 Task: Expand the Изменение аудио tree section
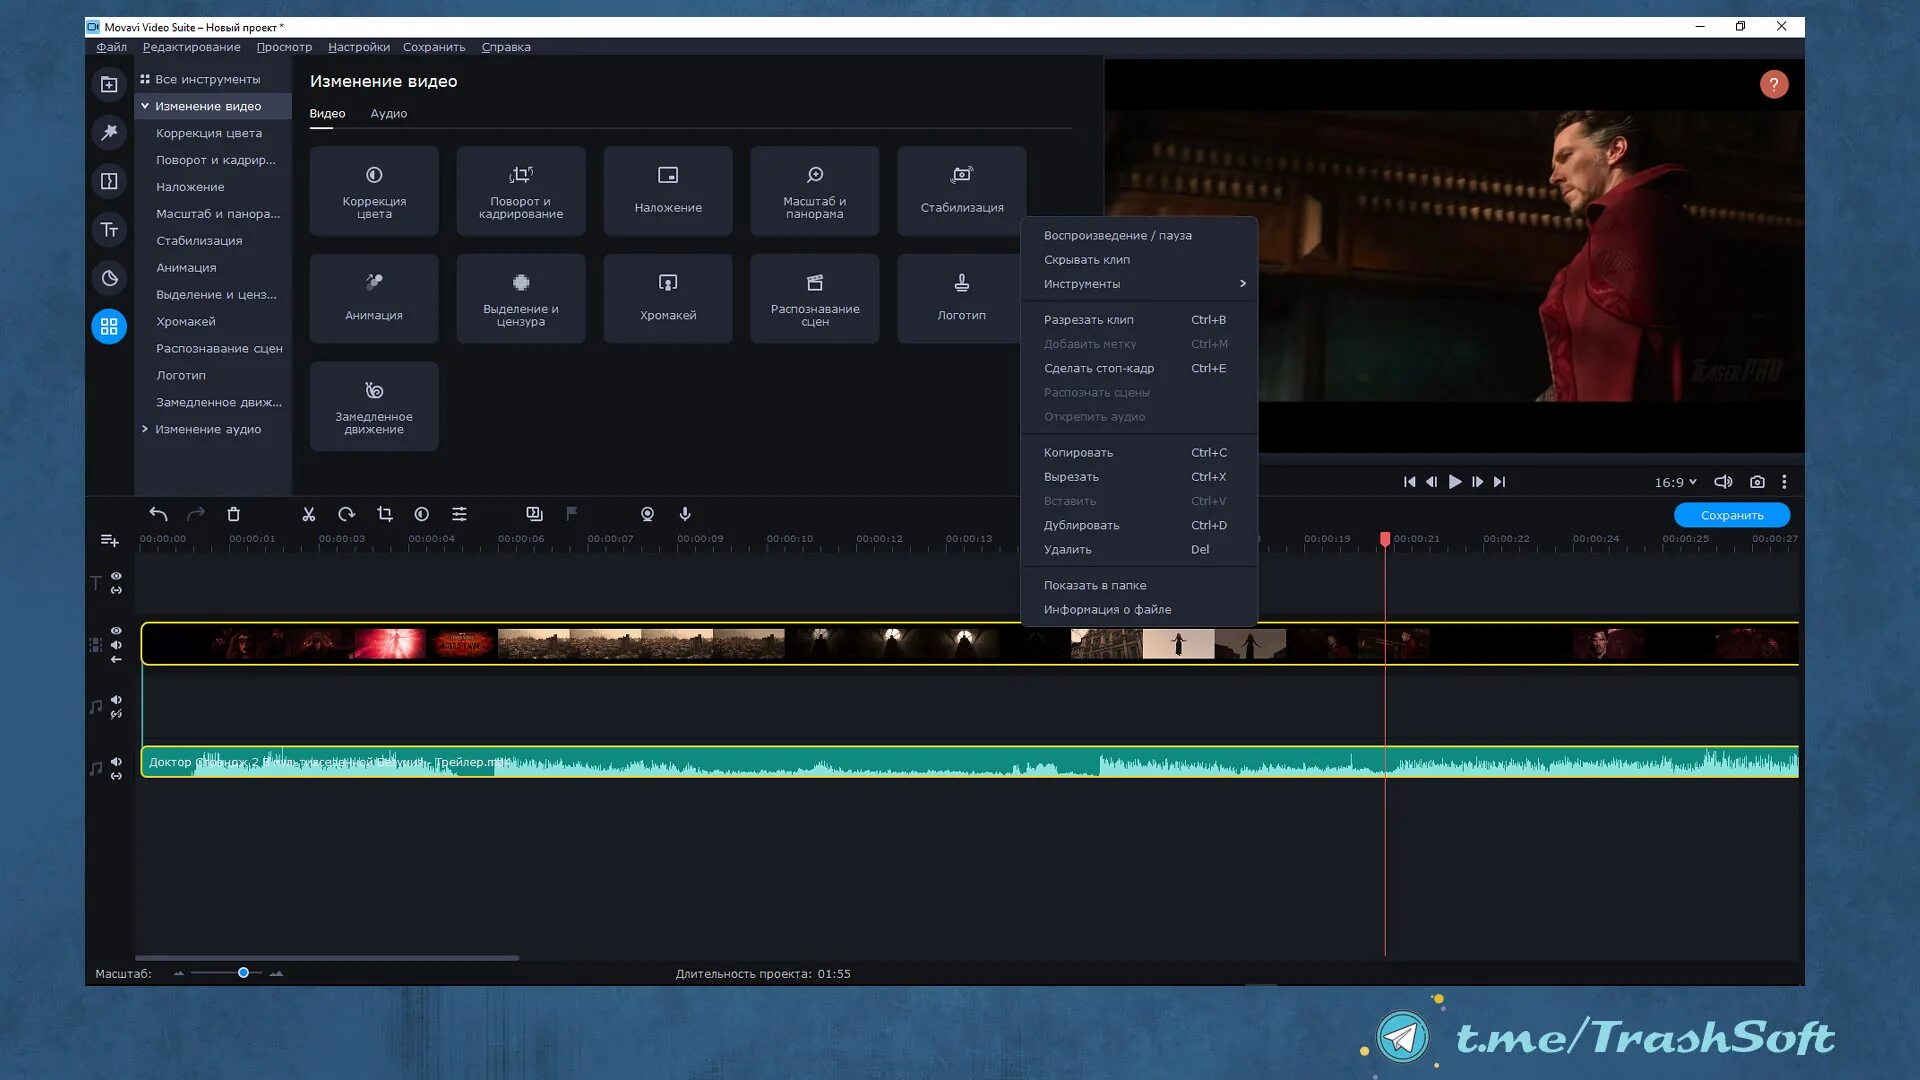(x=145, y=429)
